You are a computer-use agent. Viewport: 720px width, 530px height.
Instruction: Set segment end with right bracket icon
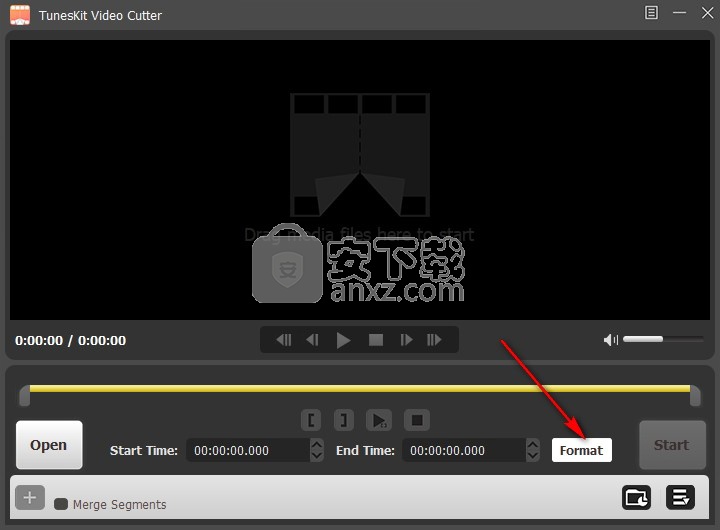click(x=343, y=420)
